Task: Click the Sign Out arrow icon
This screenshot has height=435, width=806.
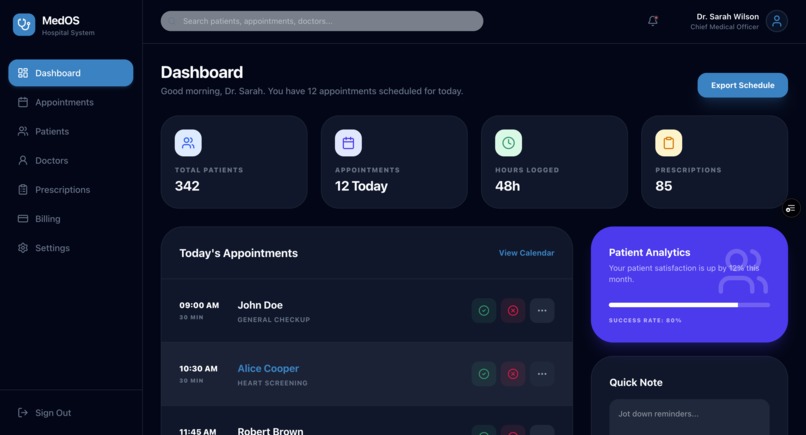Action: coord(23,412)
